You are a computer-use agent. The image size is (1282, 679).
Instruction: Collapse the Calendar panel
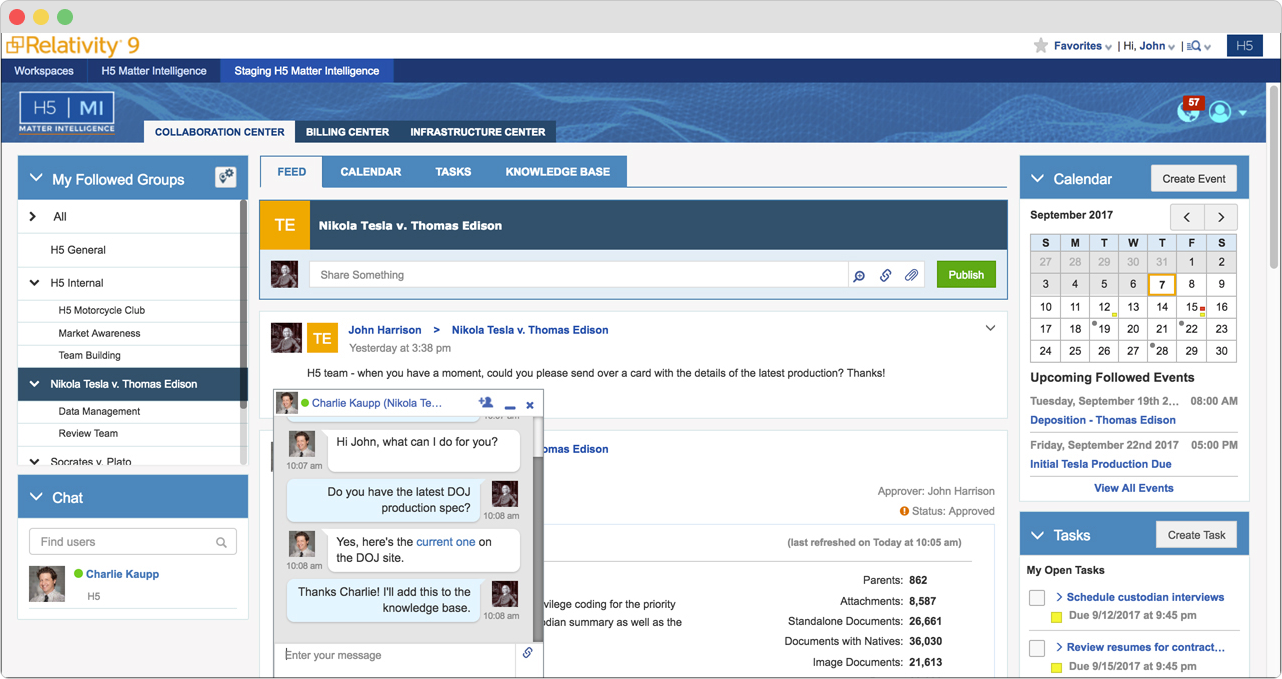coord(1037,178)
